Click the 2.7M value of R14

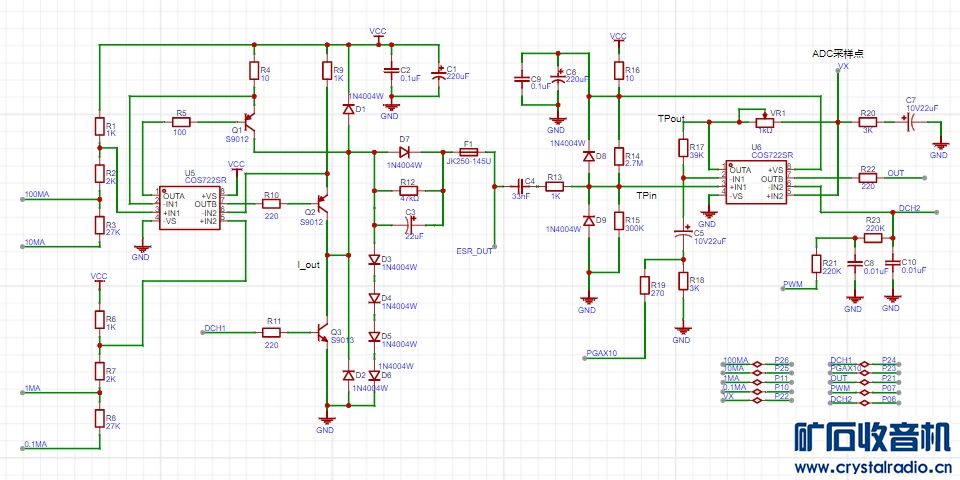click(x=634, y=165)
